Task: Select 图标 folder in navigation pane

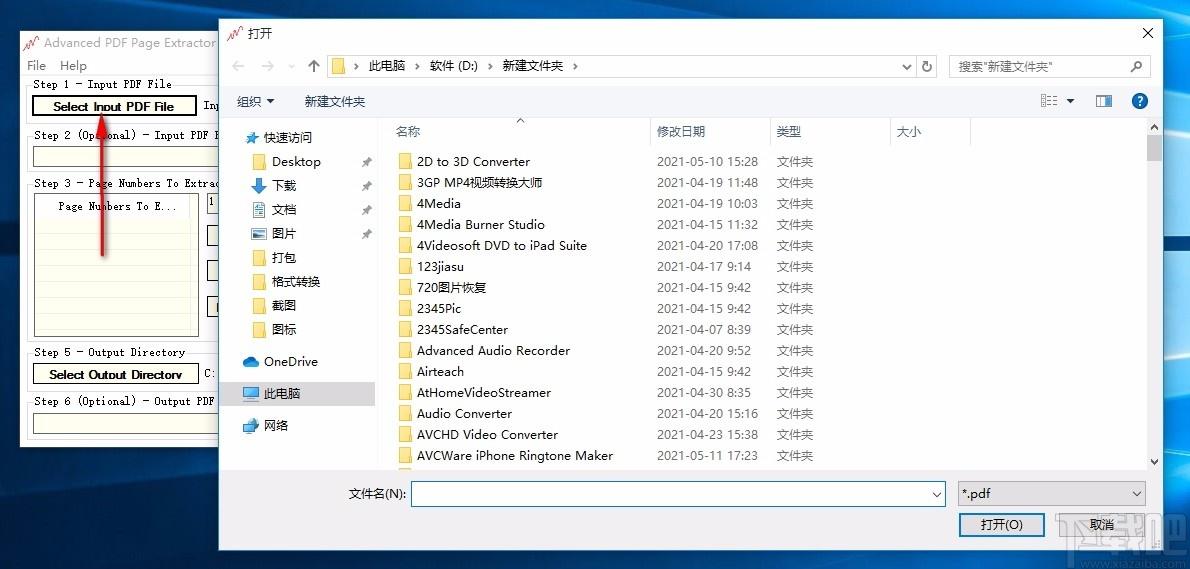Action: (284, 329)
